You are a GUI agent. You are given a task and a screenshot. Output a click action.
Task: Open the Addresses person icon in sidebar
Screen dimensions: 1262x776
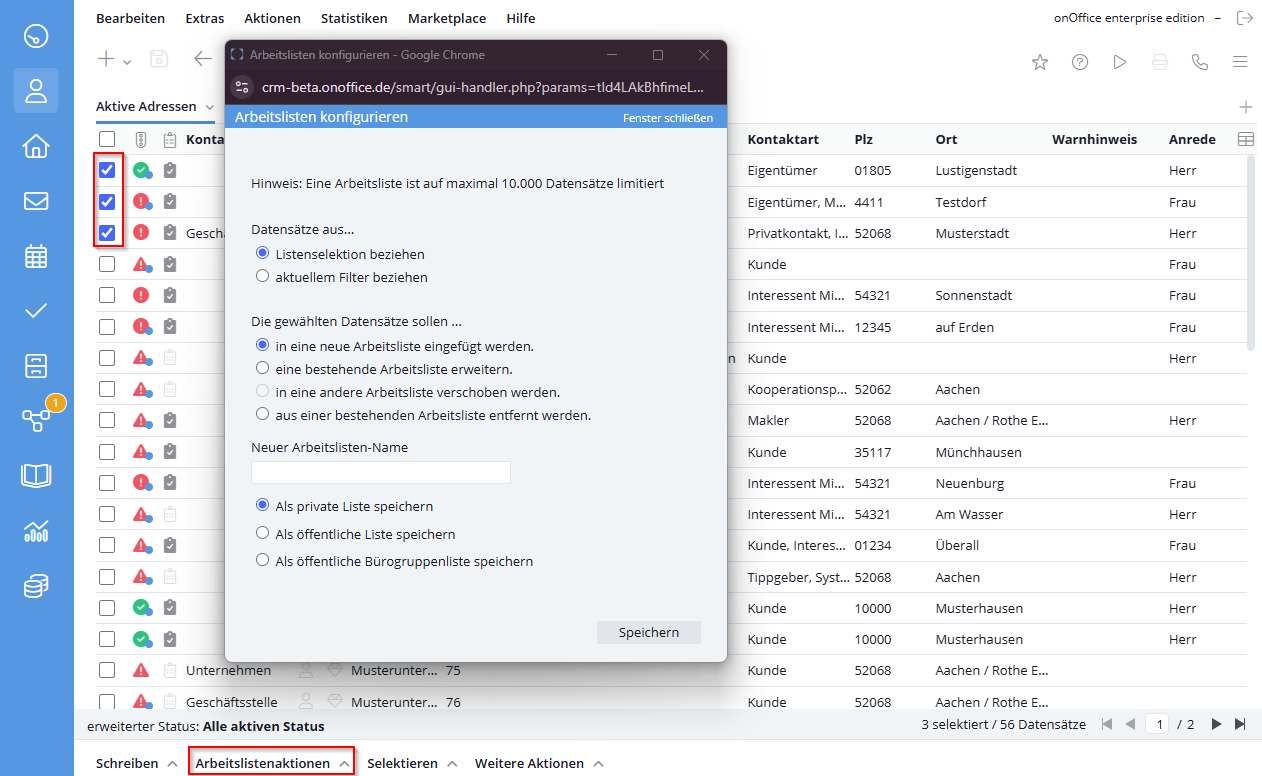(36, 91)
